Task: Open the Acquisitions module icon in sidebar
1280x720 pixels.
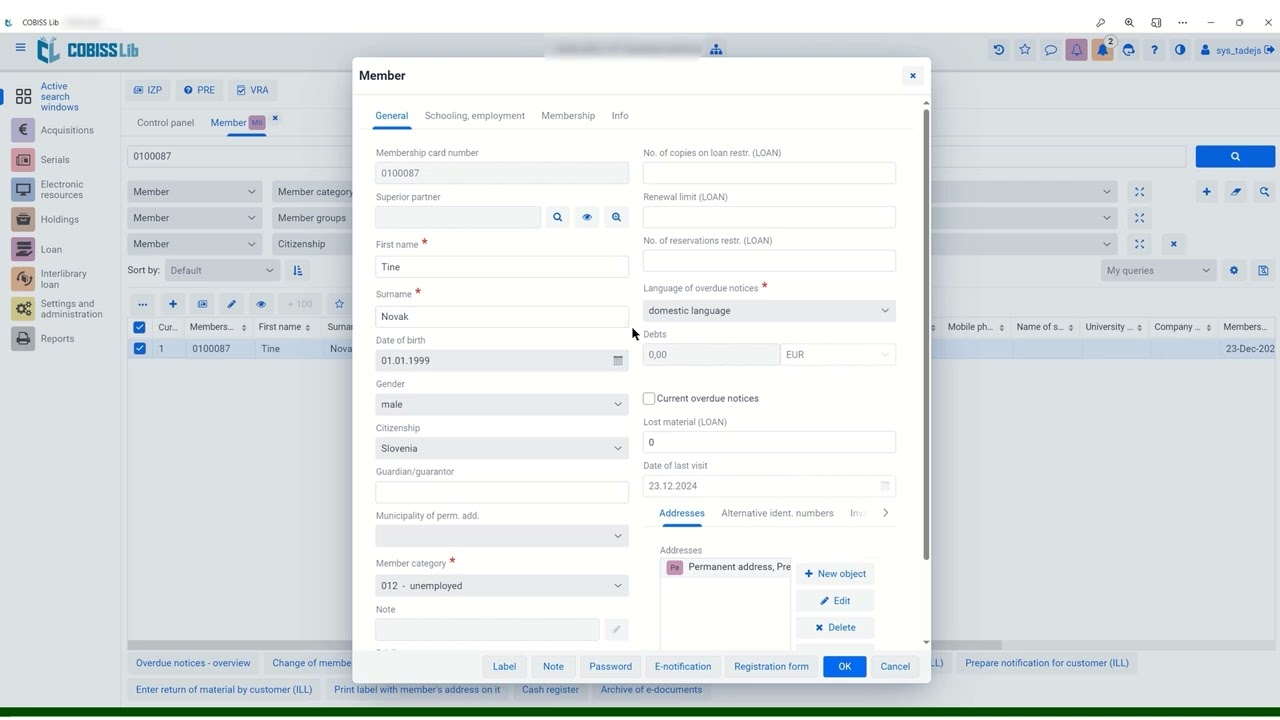Action: tap(24, 130)
